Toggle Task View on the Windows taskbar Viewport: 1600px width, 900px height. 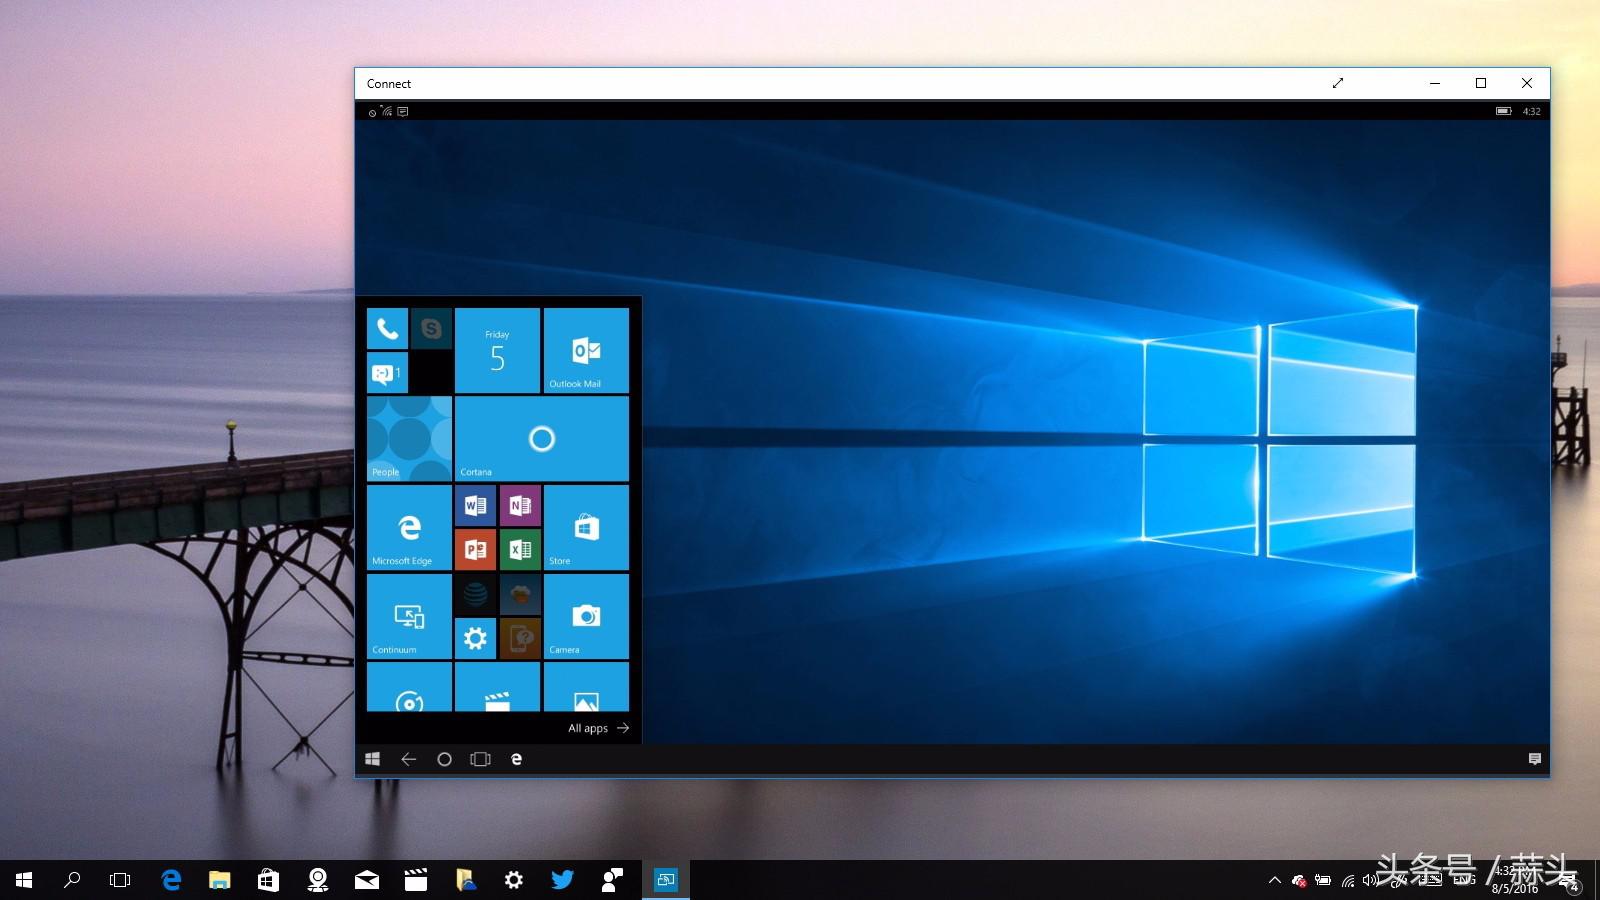[119, 880]
